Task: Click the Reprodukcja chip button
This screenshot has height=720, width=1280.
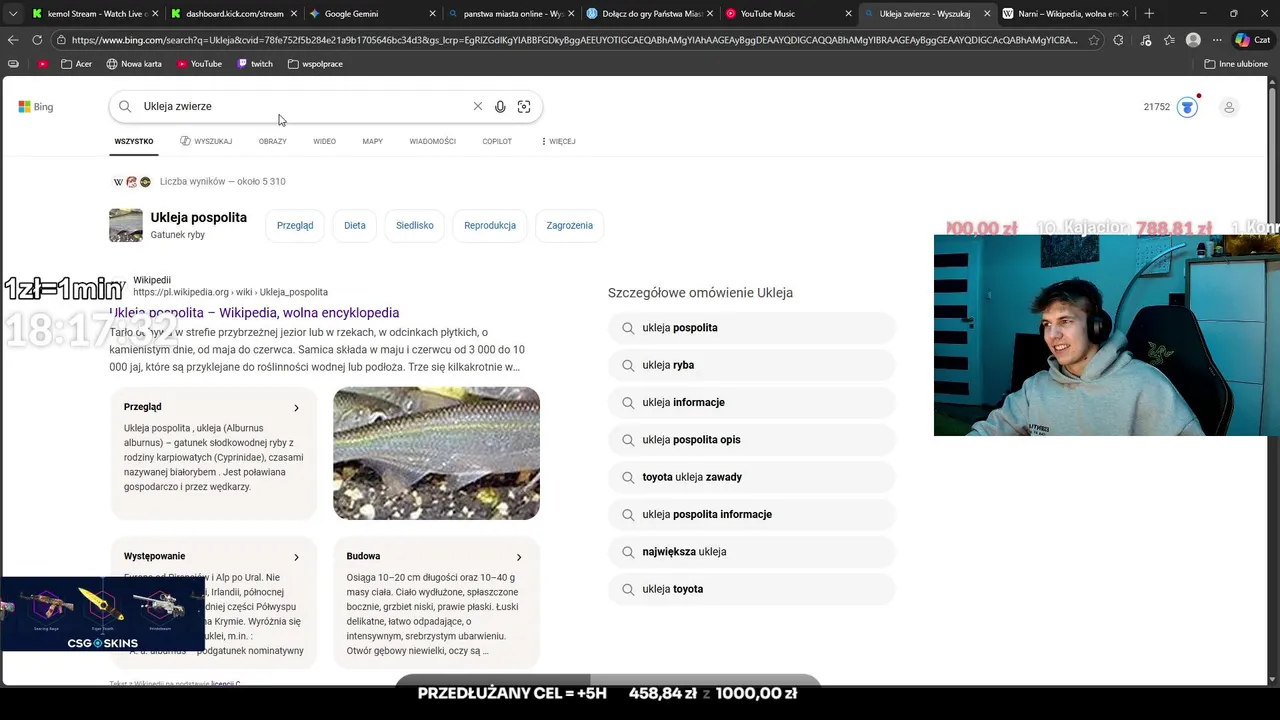Action: point(490,225)
